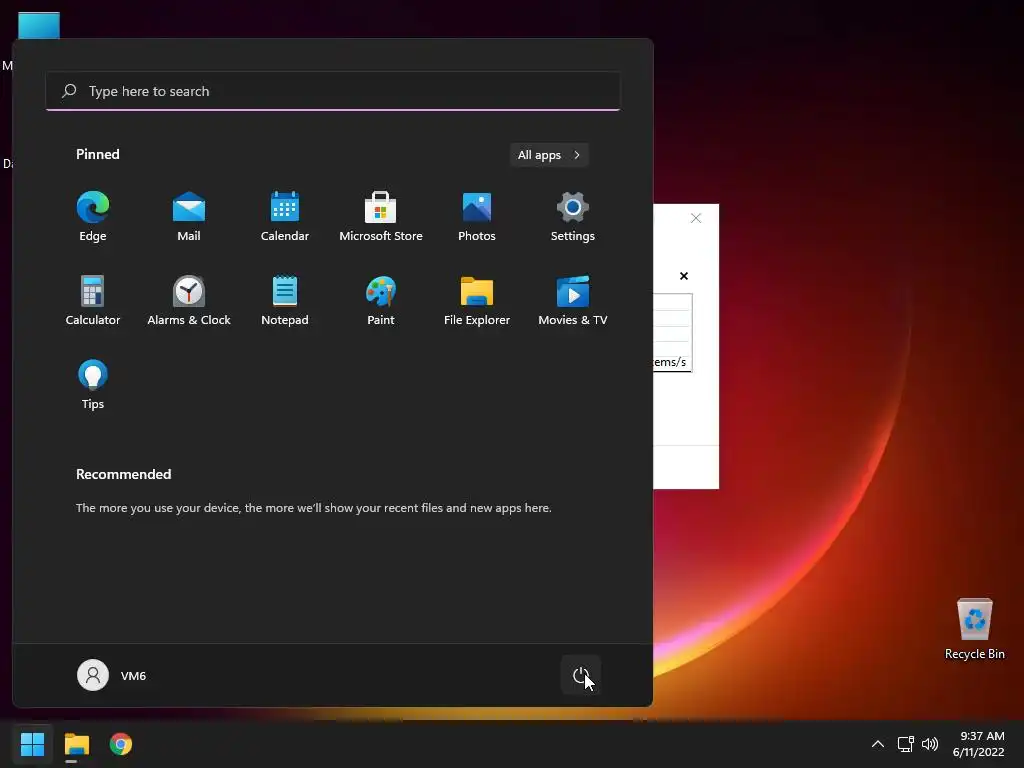
Task: Open the Paint app
Action: point(381,300)
